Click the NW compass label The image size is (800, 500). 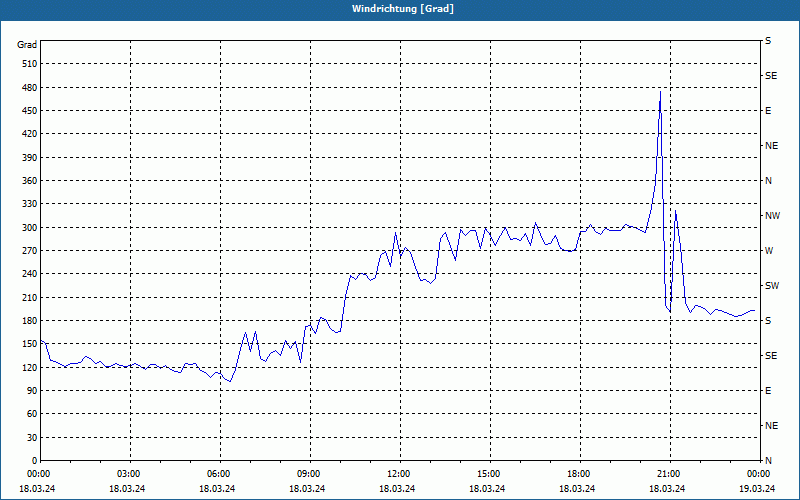(772, 216)
